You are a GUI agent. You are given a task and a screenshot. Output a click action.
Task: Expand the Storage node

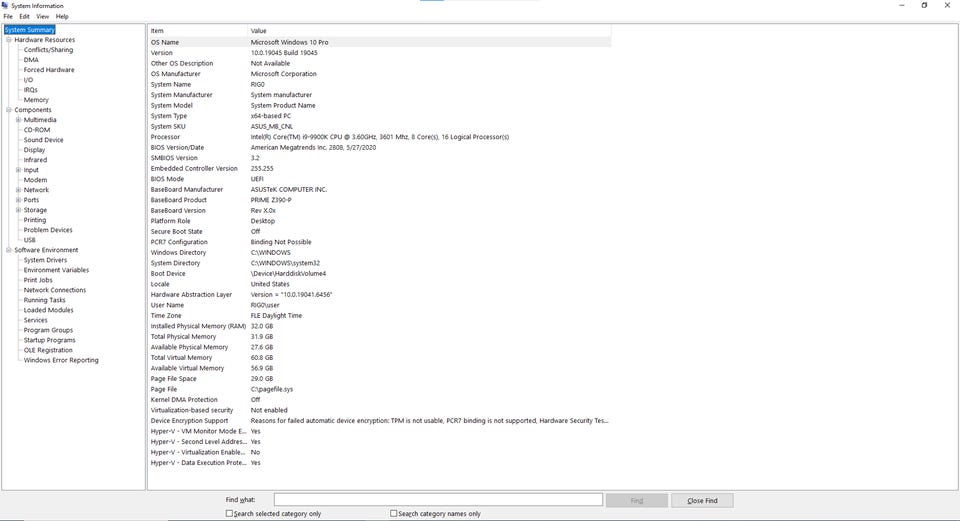click(x=18, y=210)
